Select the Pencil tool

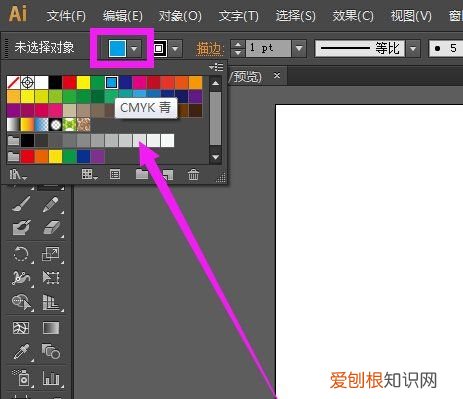click(x=51, y=204)
